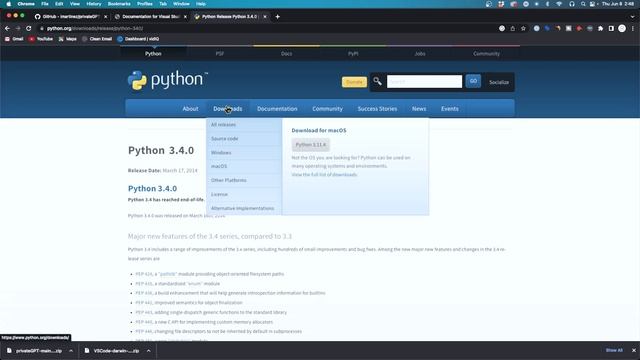This screenshot has width=640, height=360.
Task: Open the Dashboard vidIQ bookmark
Action: click(138, 39)
